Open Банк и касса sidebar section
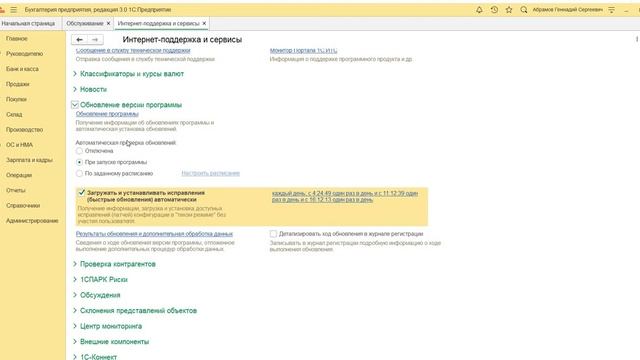 tap(22, 69)
